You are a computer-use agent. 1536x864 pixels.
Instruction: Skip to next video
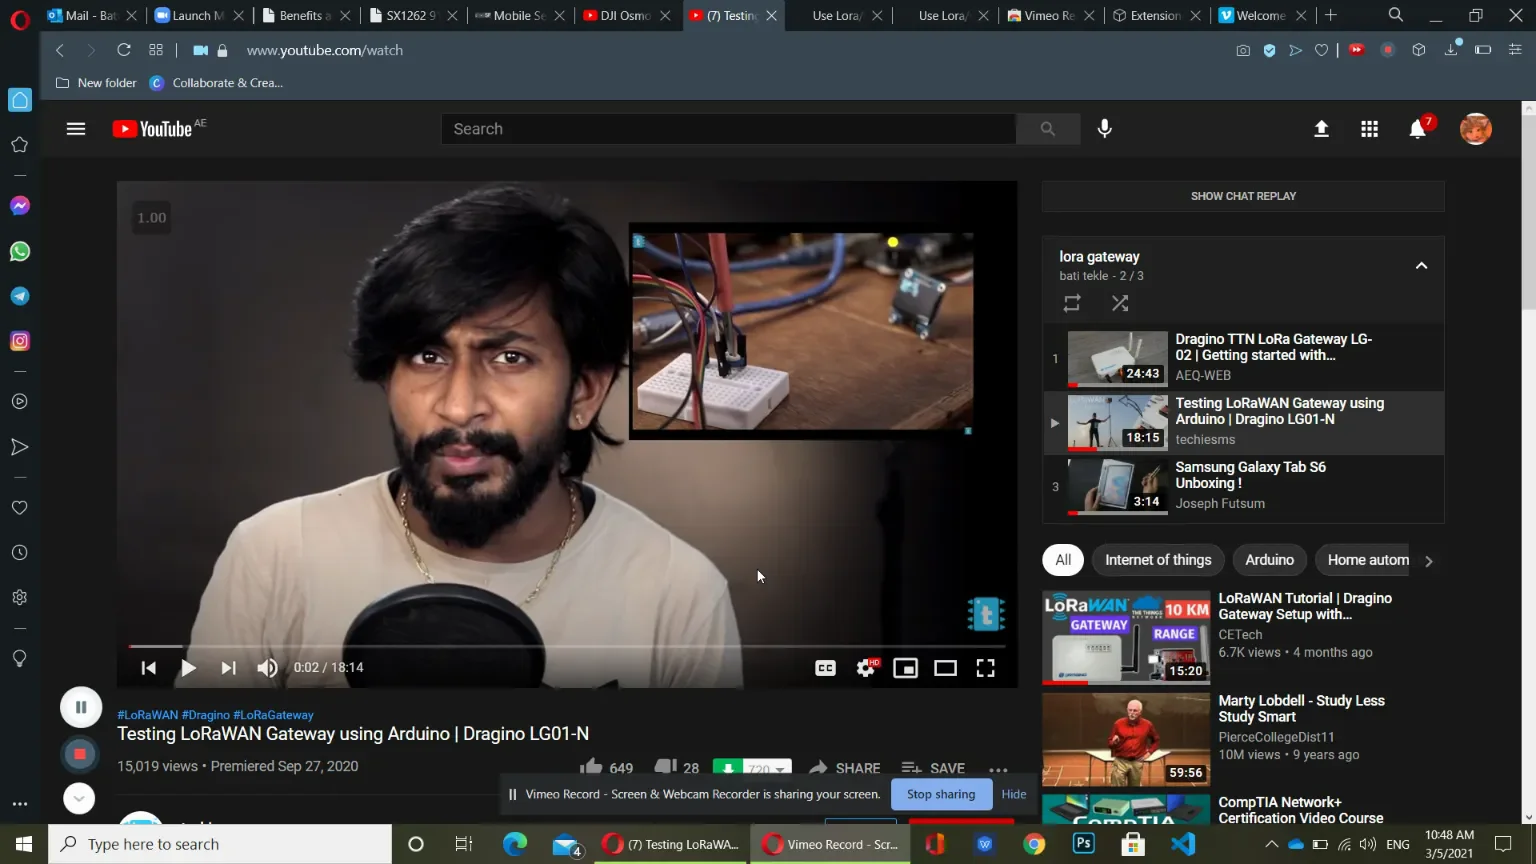click(228, 668)
